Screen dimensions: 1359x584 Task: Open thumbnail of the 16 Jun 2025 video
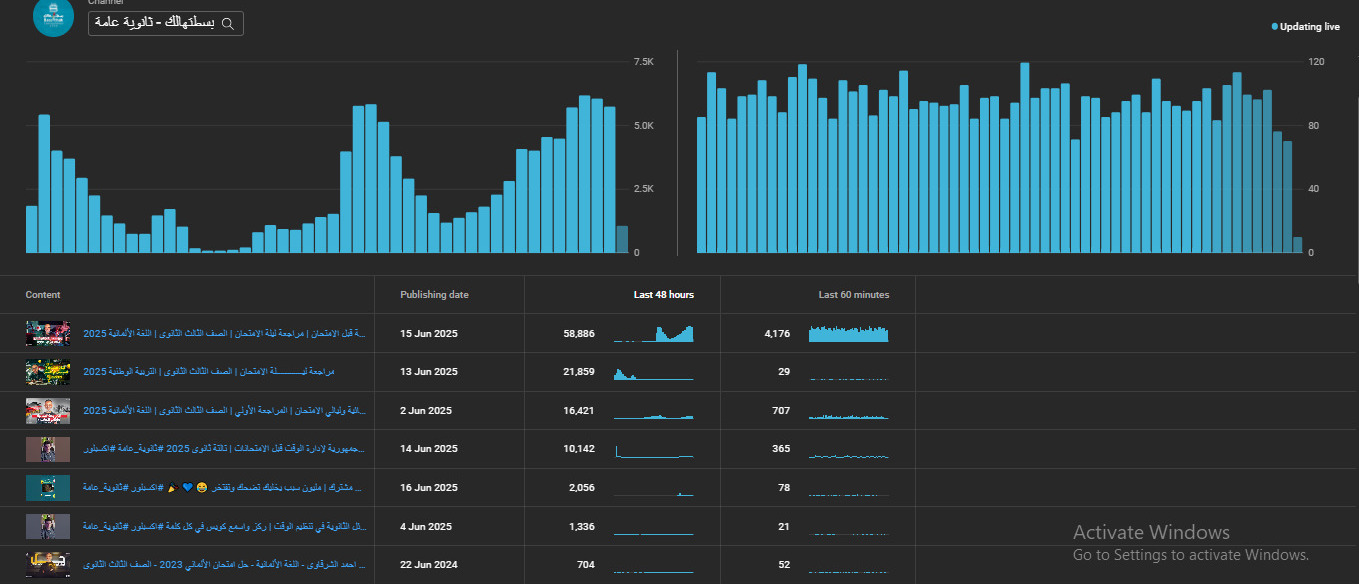pos(48,487)
